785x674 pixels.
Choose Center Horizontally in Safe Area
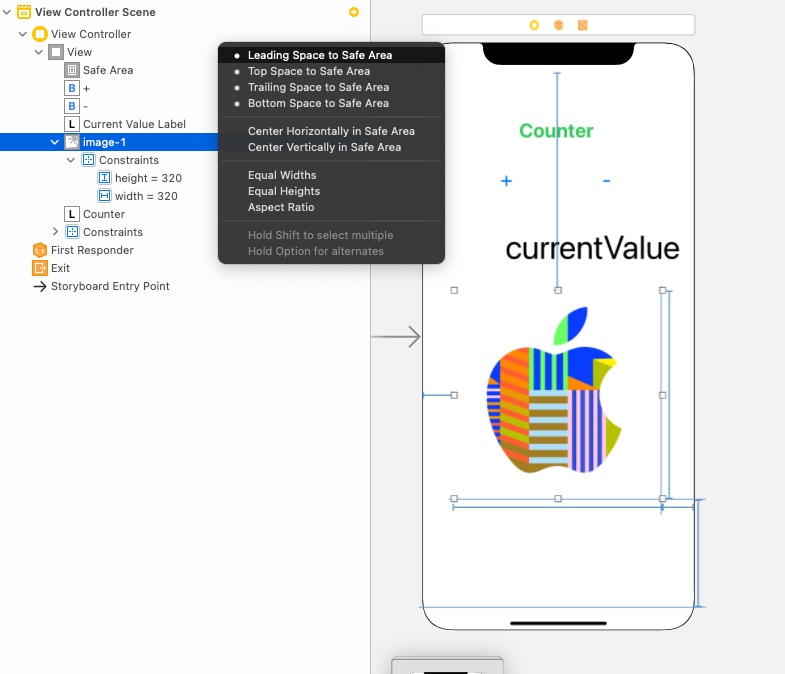tap(331, 131)
